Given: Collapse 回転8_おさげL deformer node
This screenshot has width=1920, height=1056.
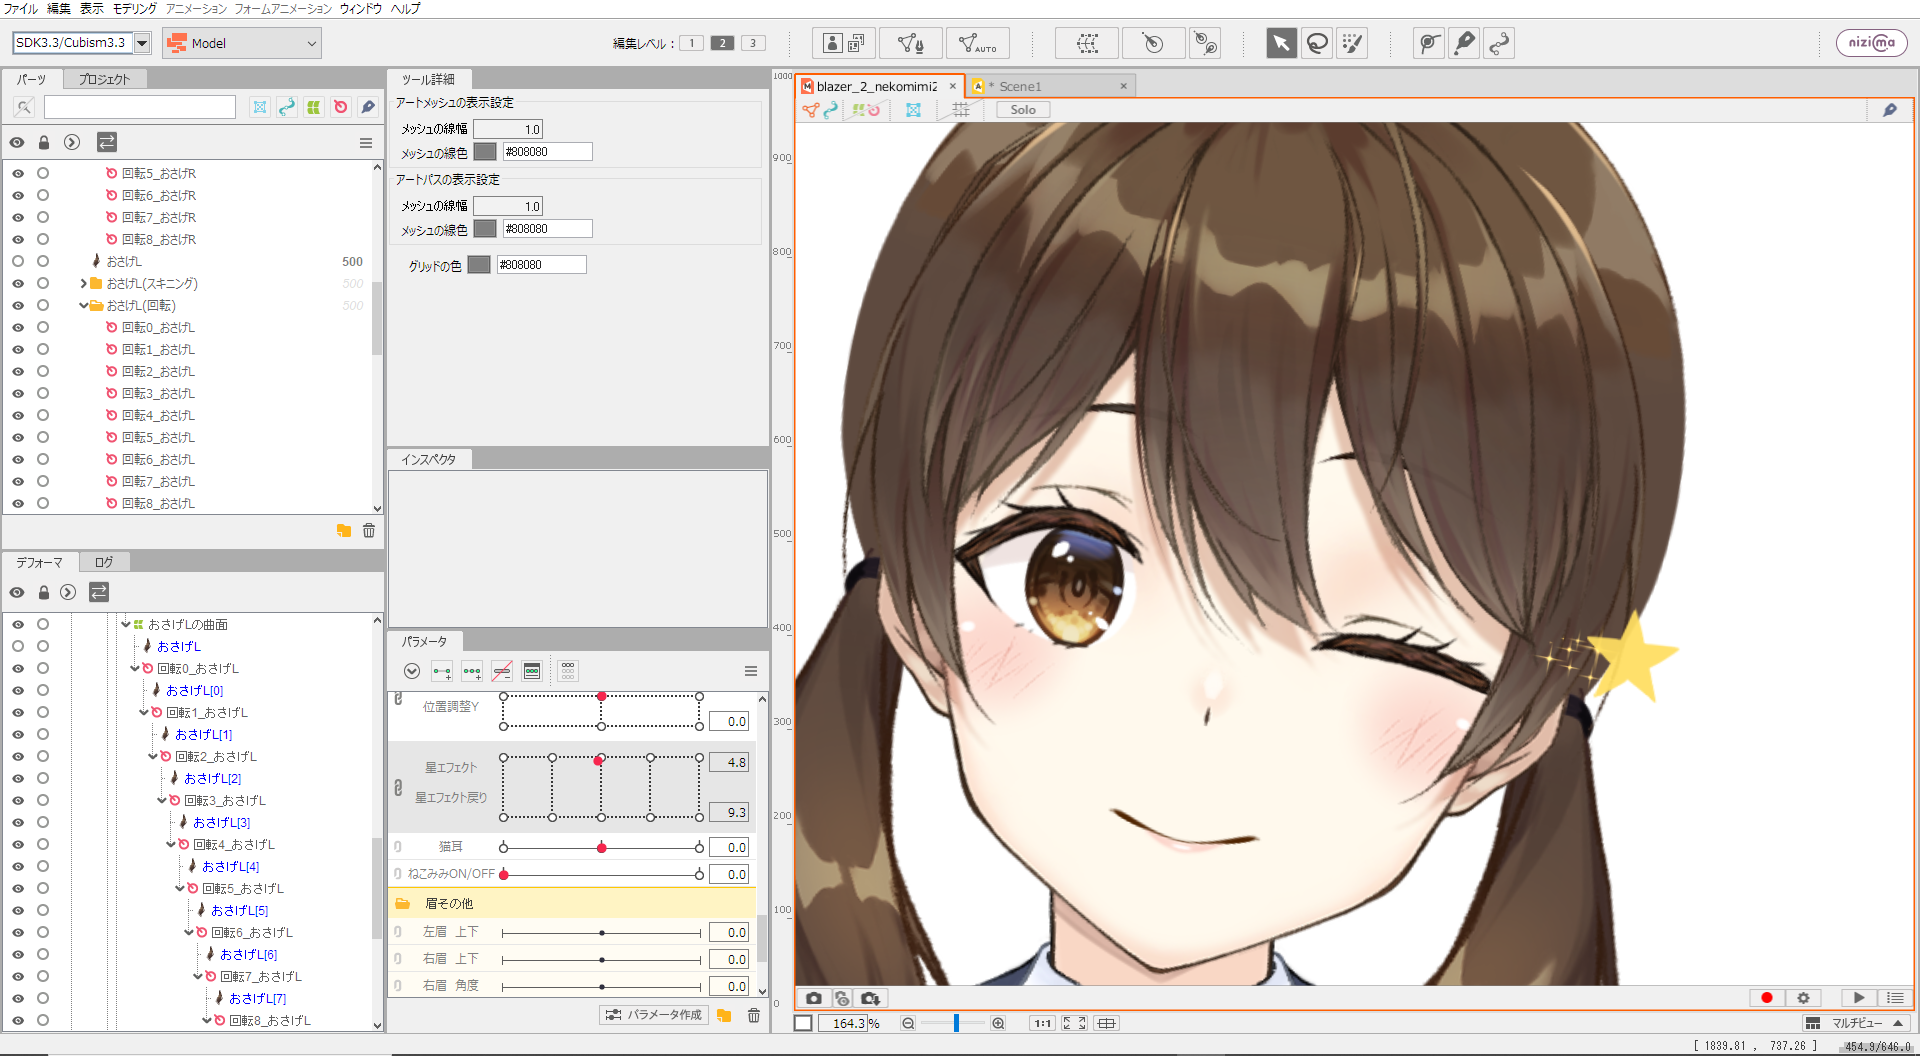Looking at the screenshot, I should click(207, 1020).
